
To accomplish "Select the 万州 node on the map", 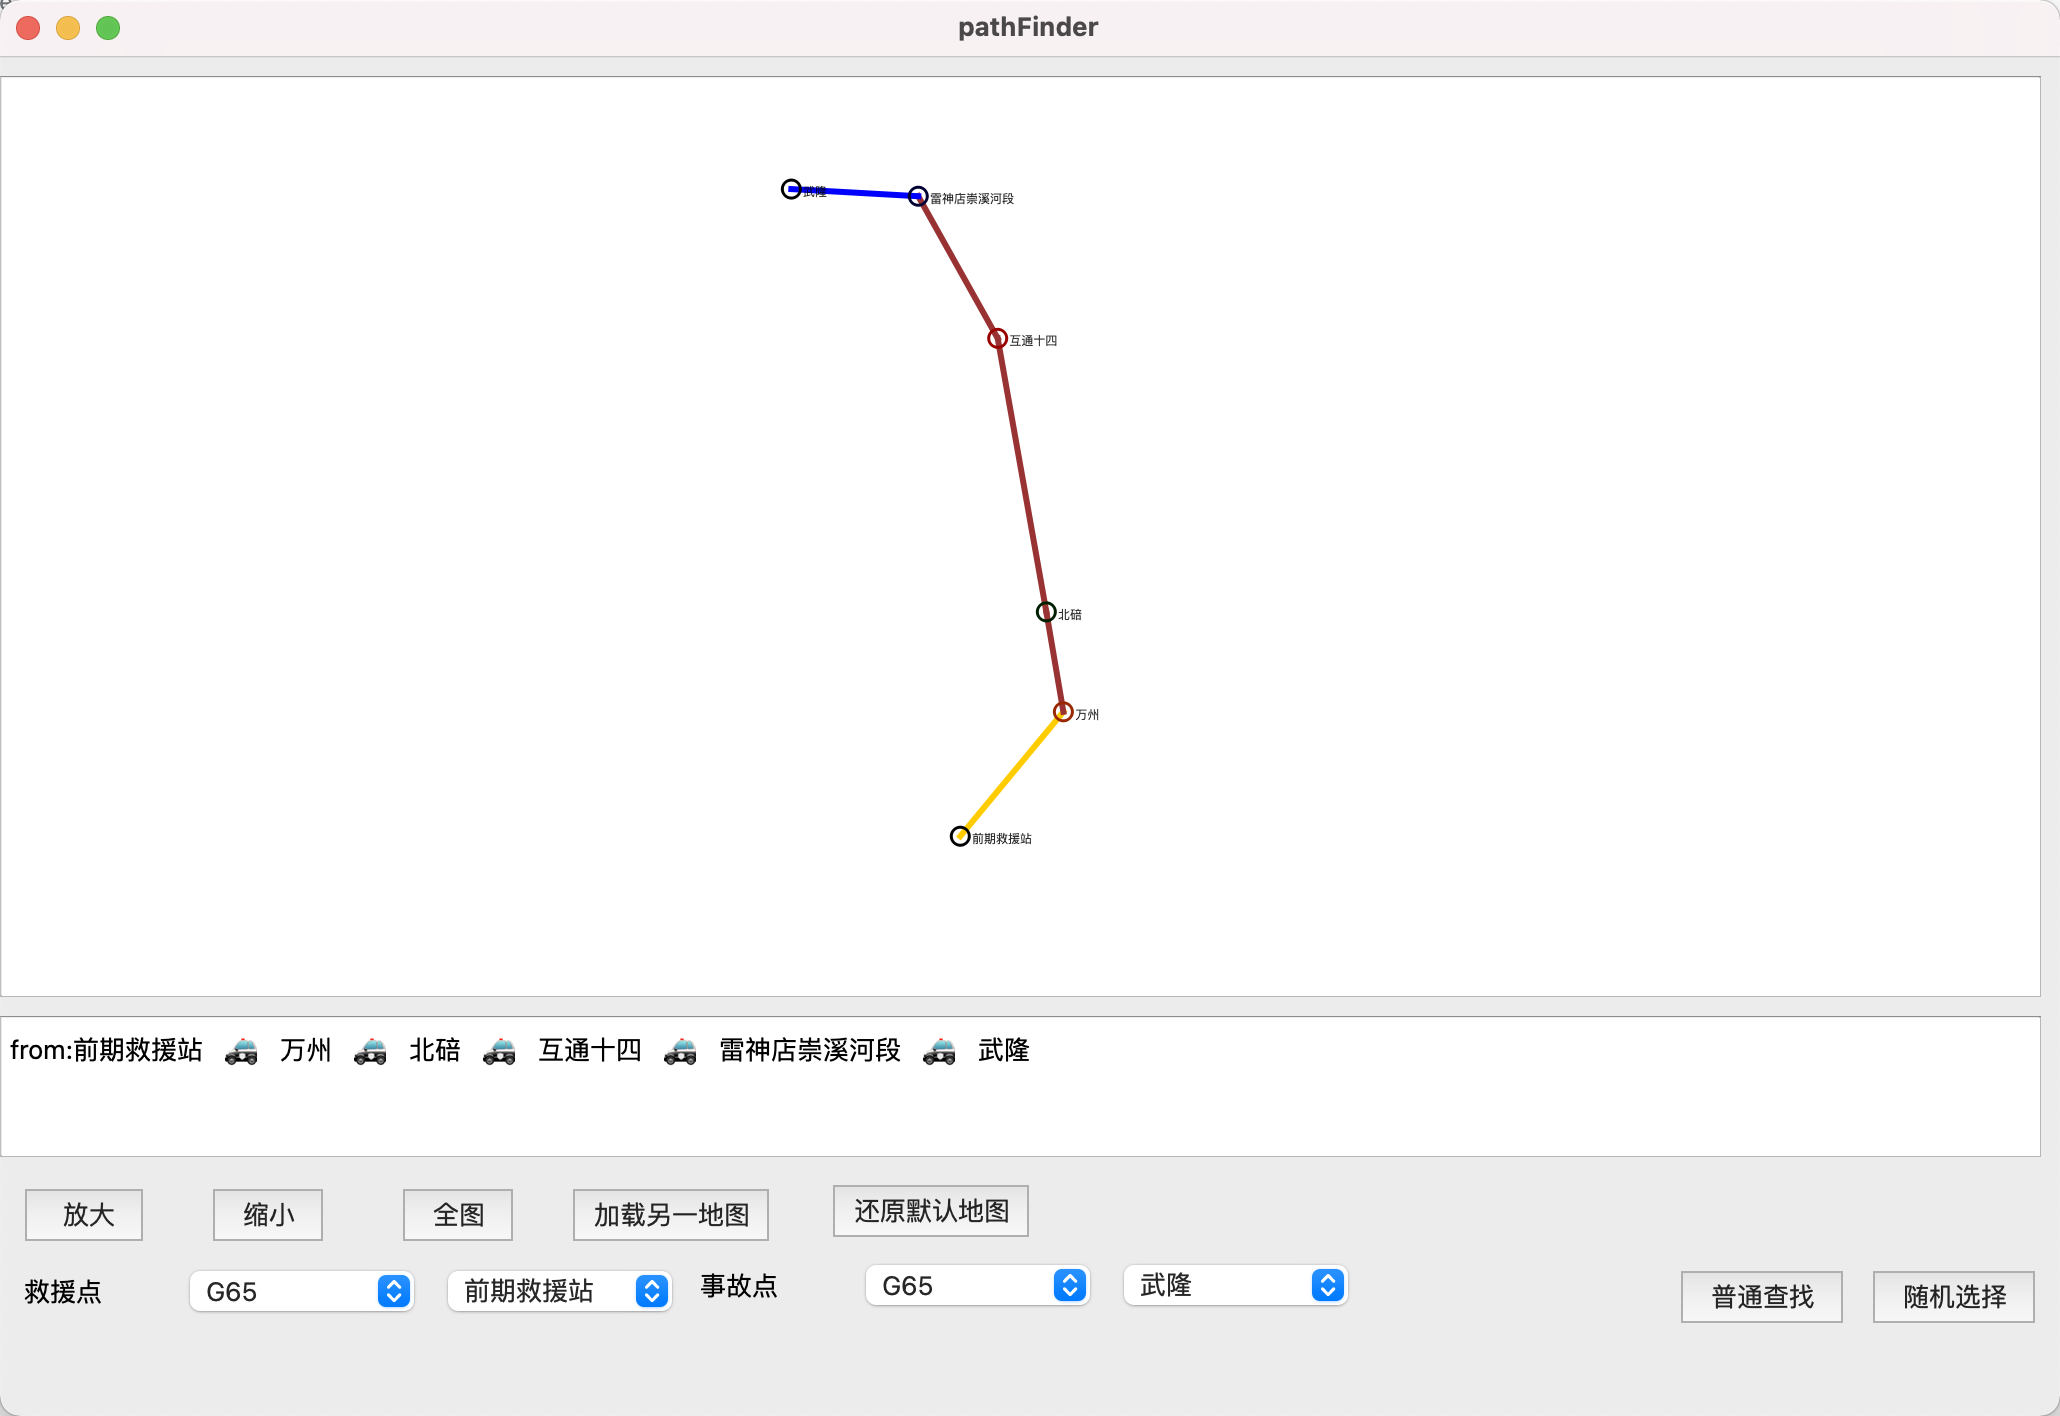I will pyautogui.click(x=1063, y=712).
